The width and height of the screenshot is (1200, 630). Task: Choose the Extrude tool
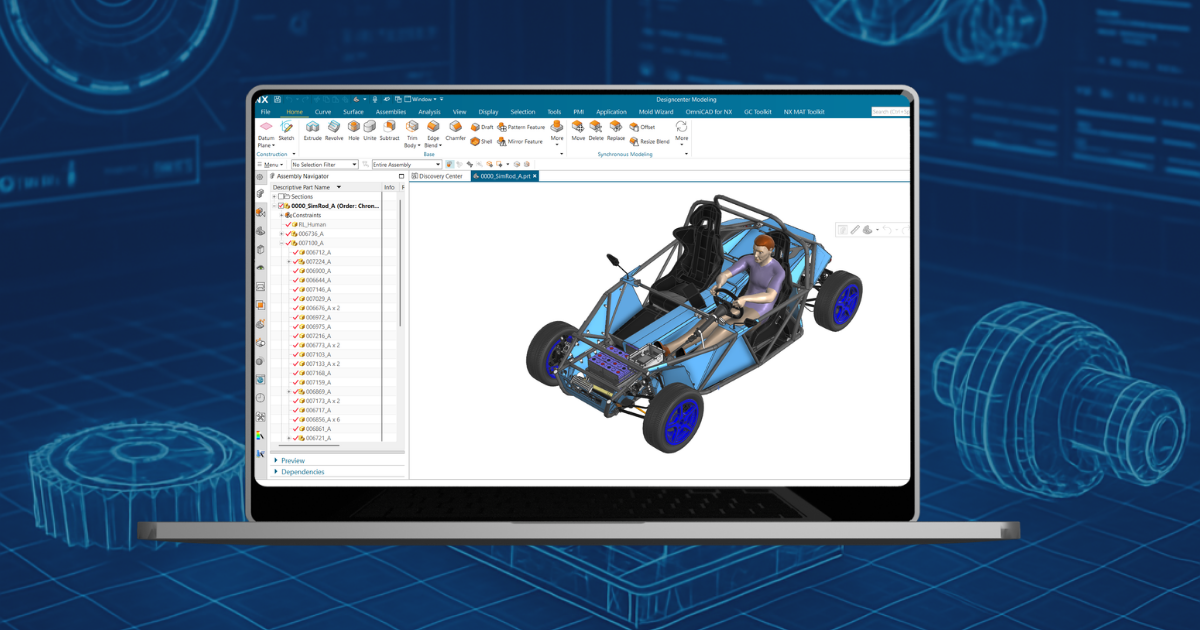[x=313, y=131]
